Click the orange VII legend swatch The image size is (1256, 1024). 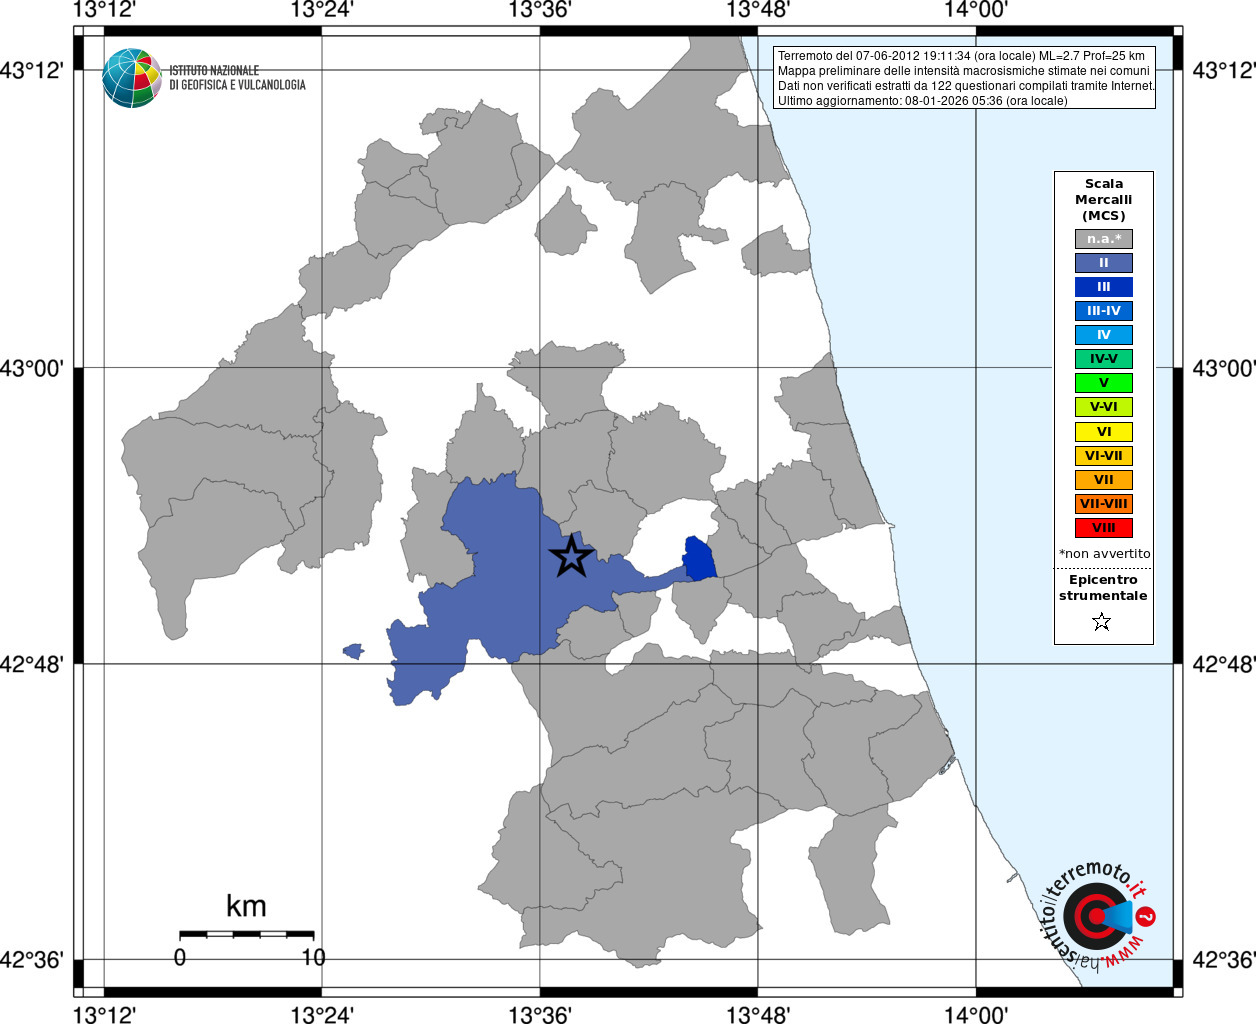[1104, 480]
